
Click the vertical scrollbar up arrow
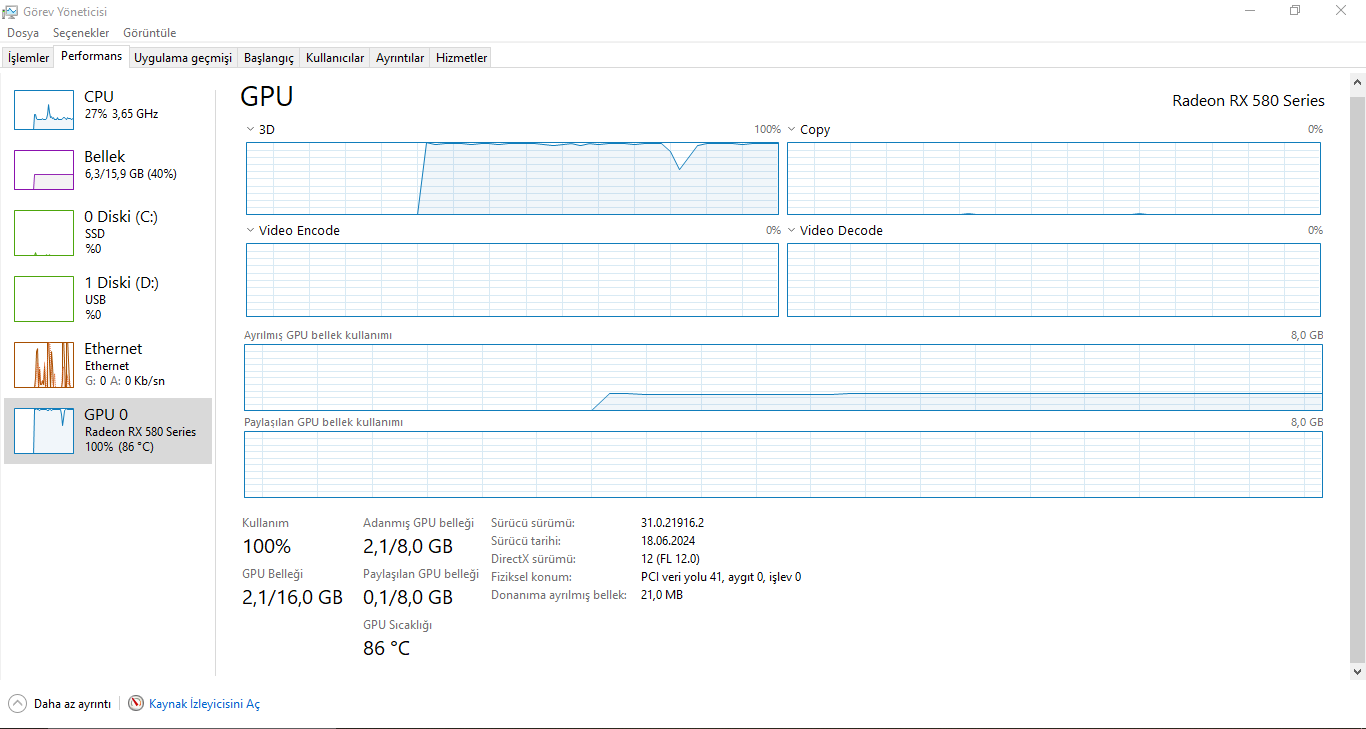coord(1357,83)
